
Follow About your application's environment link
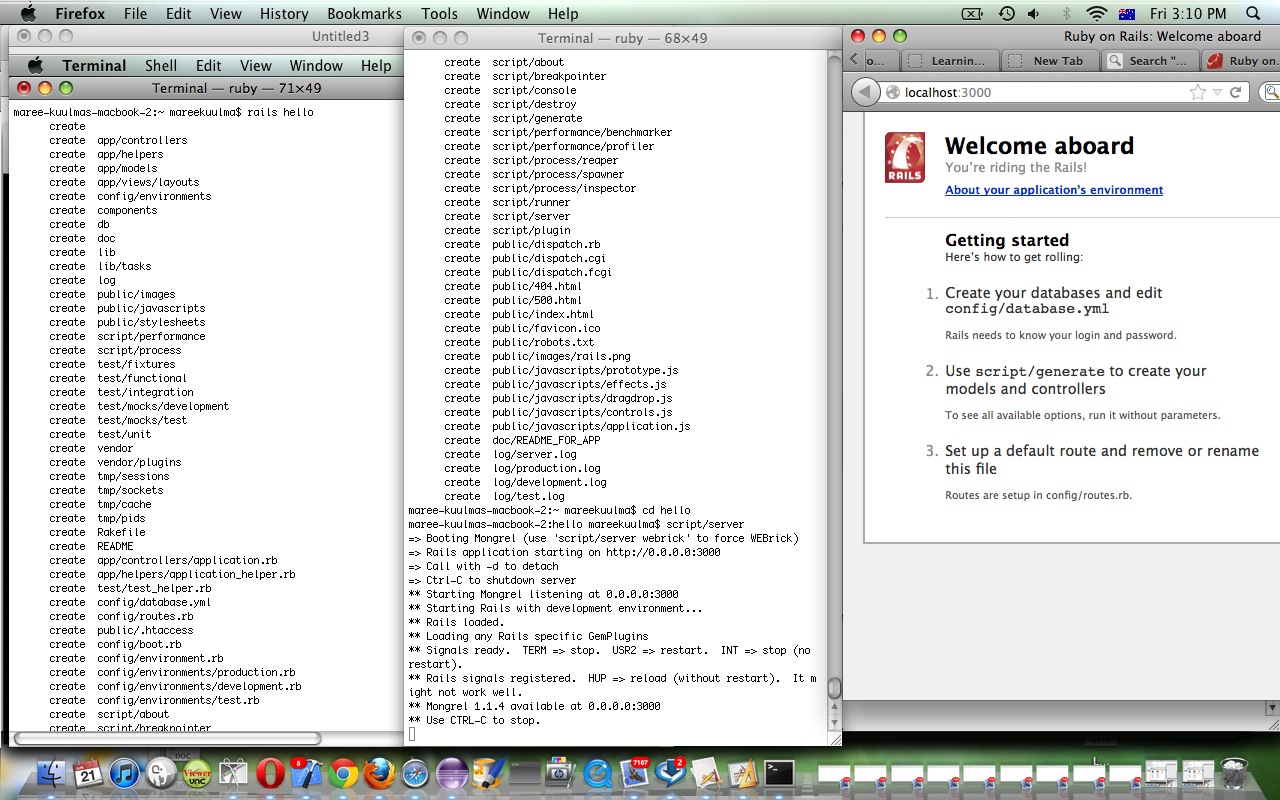coord(1054,190)
